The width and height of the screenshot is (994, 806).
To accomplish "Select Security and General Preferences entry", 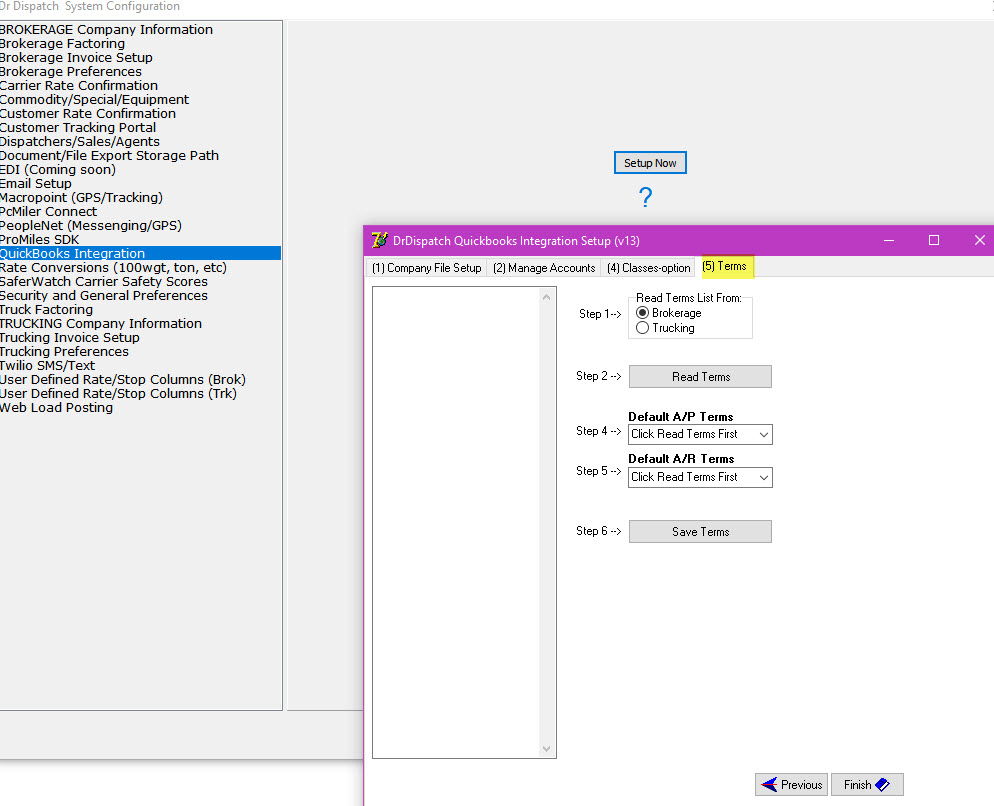I will coord(103,296).
